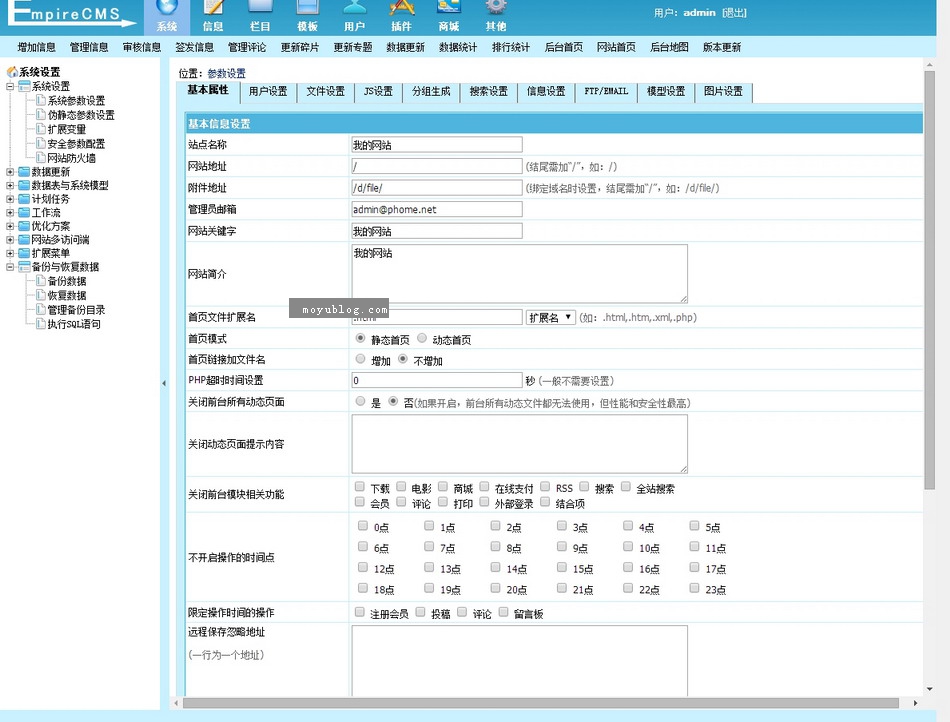950x722 pixels.
Task: Click the vertical scrollbar thumb of settings panel
Action: pyautogui.click(x=929, y=280)
